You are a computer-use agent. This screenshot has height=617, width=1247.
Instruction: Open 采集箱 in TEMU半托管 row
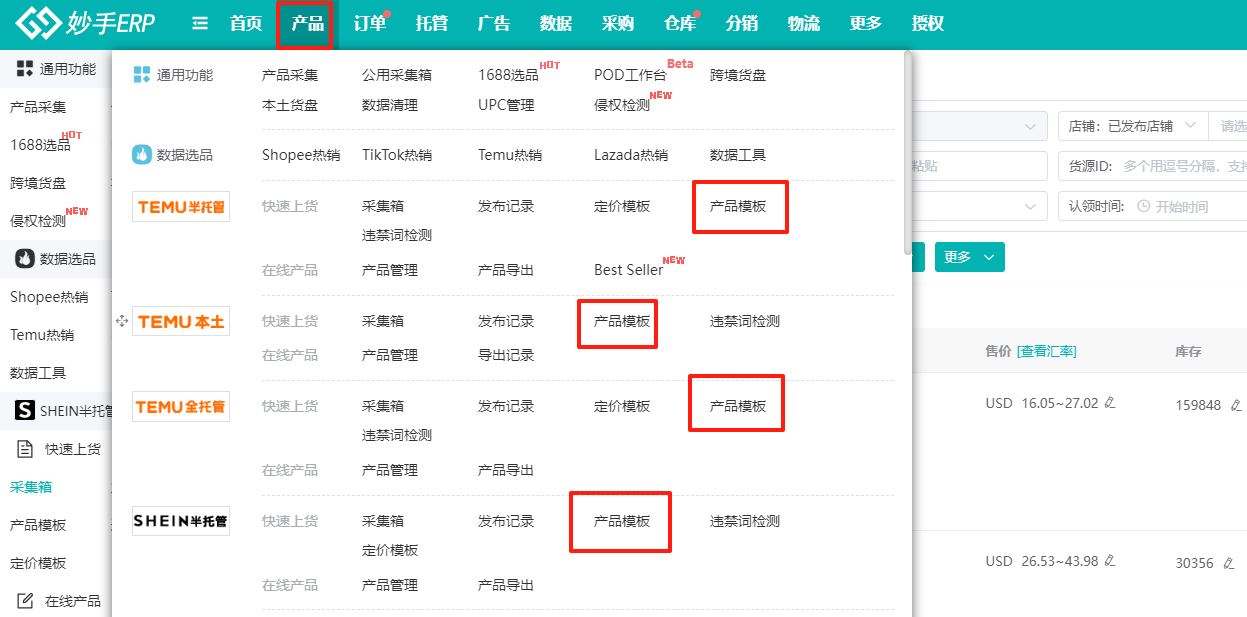(x=383, y=206)
